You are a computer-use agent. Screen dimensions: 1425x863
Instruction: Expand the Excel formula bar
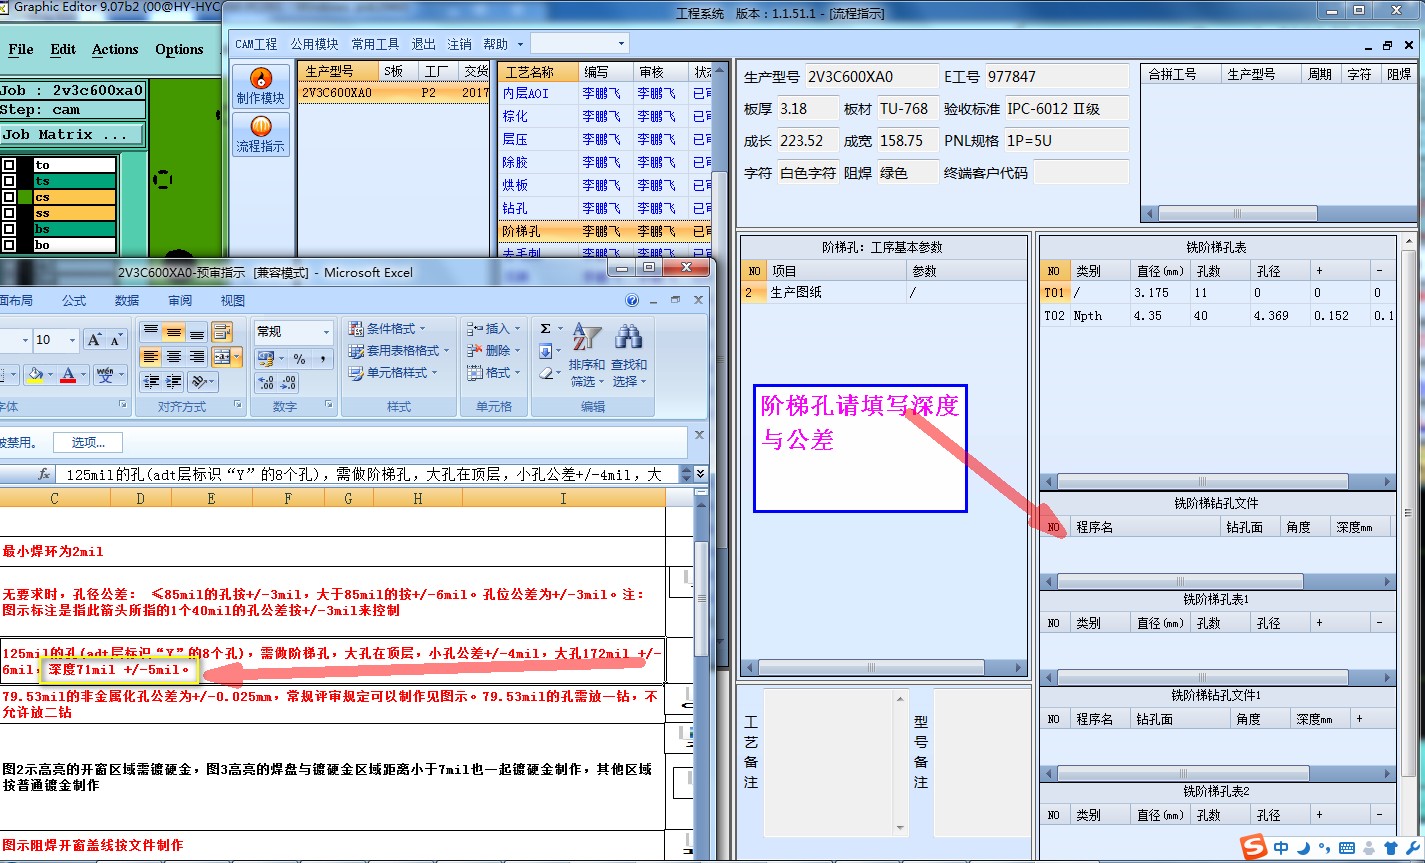pos(700,474)
